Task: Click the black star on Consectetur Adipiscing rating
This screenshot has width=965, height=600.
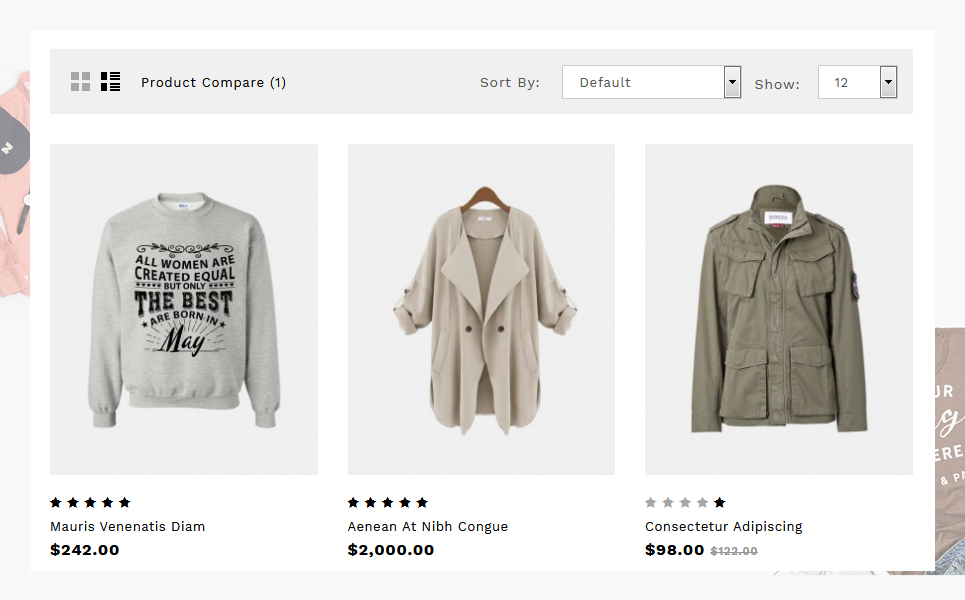Action: point(720,503)
